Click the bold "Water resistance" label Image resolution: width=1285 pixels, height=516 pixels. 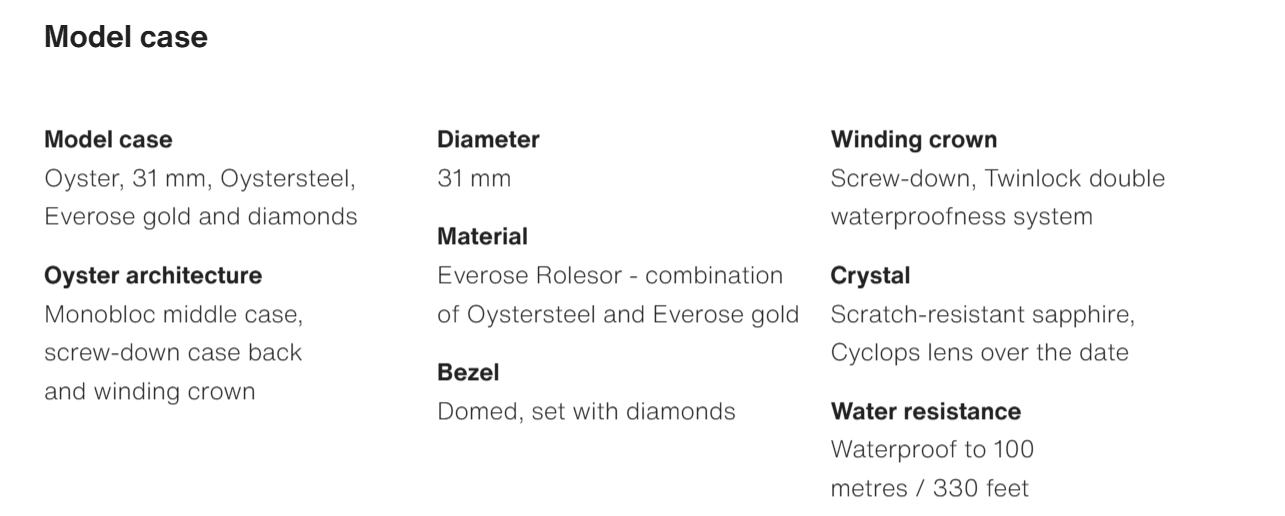[x=925, y=411]
